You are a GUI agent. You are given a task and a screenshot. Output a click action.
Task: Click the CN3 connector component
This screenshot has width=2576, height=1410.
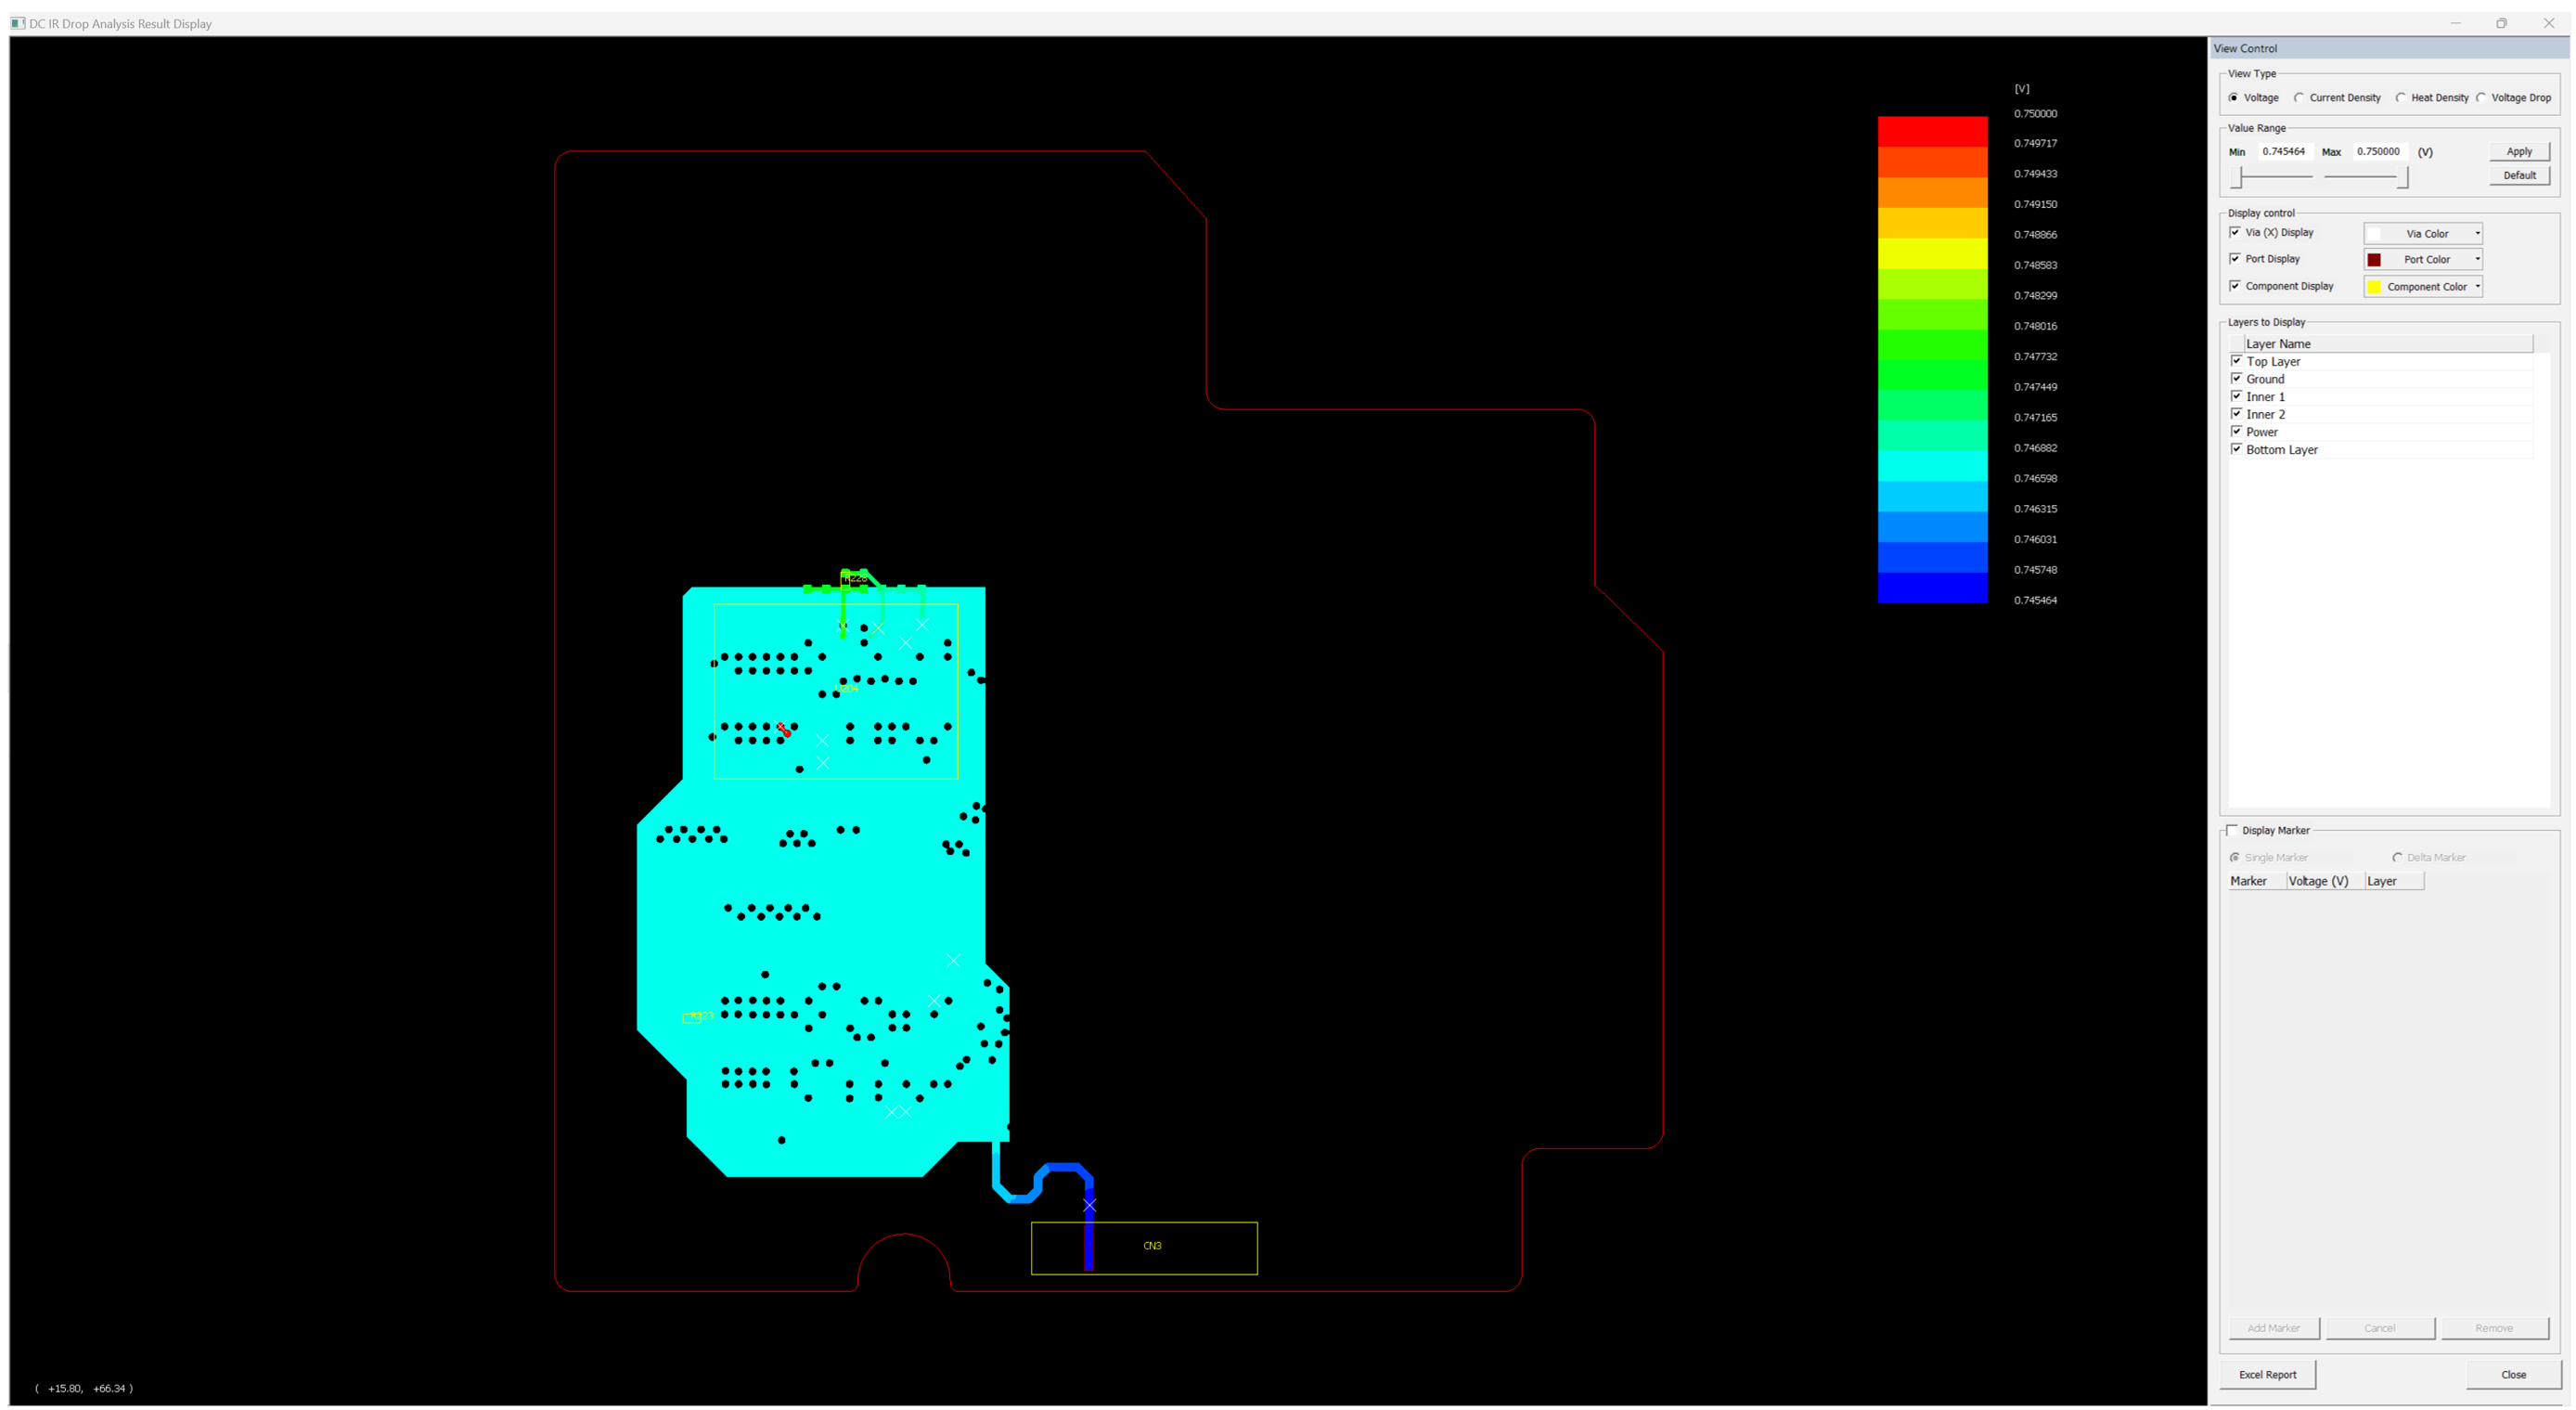(1152, 1247)
